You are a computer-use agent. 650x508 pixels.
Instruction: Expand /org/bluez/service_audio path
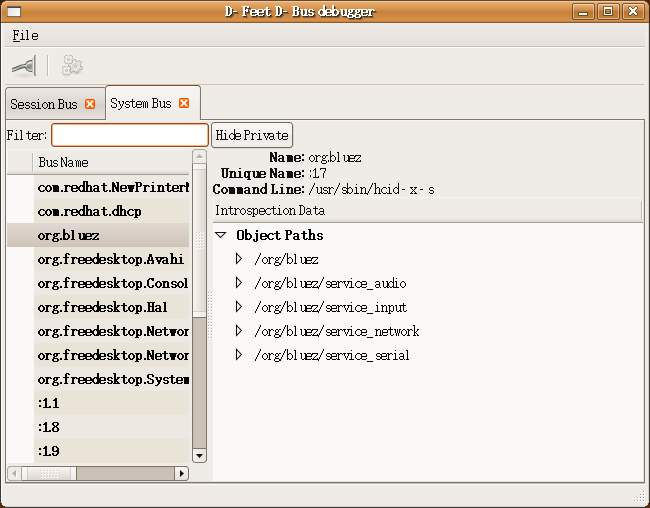pyautogui.click(x=239, y=283)
